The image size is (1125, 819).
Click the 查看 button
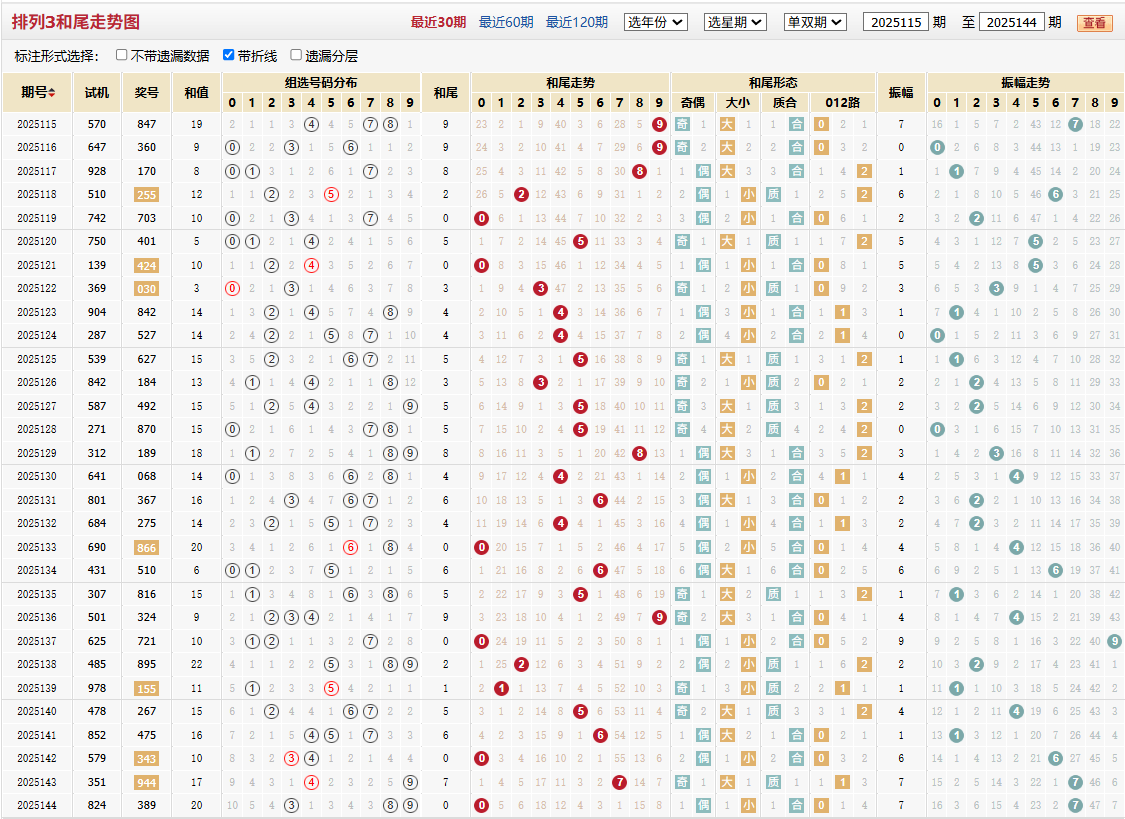pyautogui.click(x=1094, y=23)
